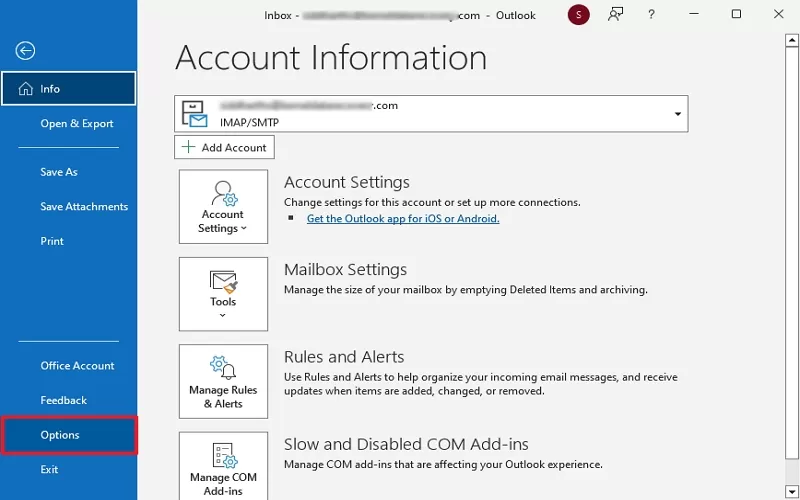800x500 pixels.
Task: Click the Rules and Alerts heading text
Action: (344, 357)
